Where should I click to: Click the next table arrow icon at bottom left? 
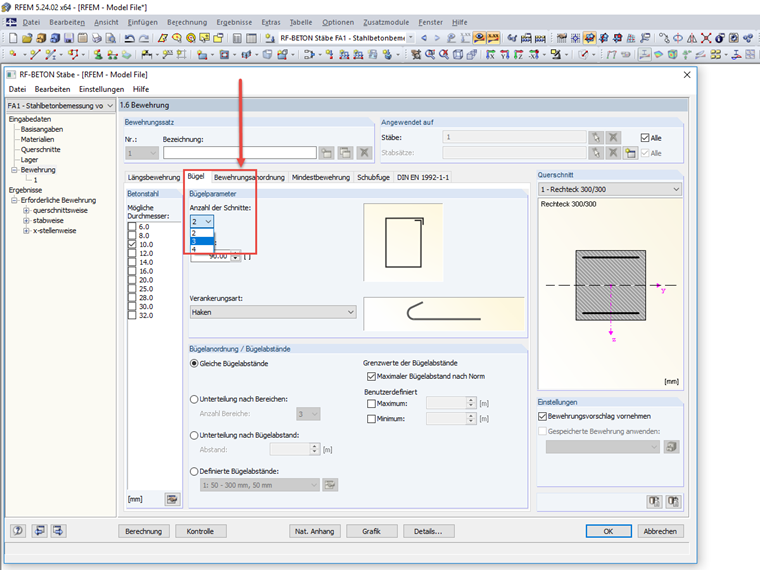pos(58,531)
